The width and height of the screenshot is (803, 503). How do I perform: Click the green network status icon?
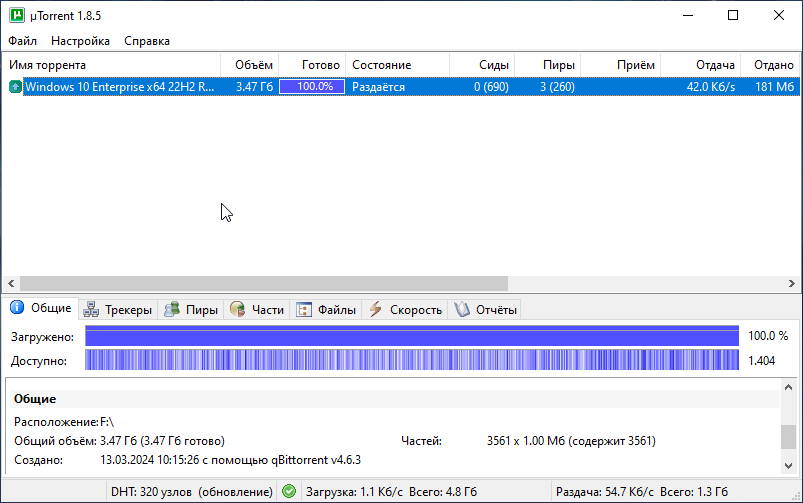(289, 492)
